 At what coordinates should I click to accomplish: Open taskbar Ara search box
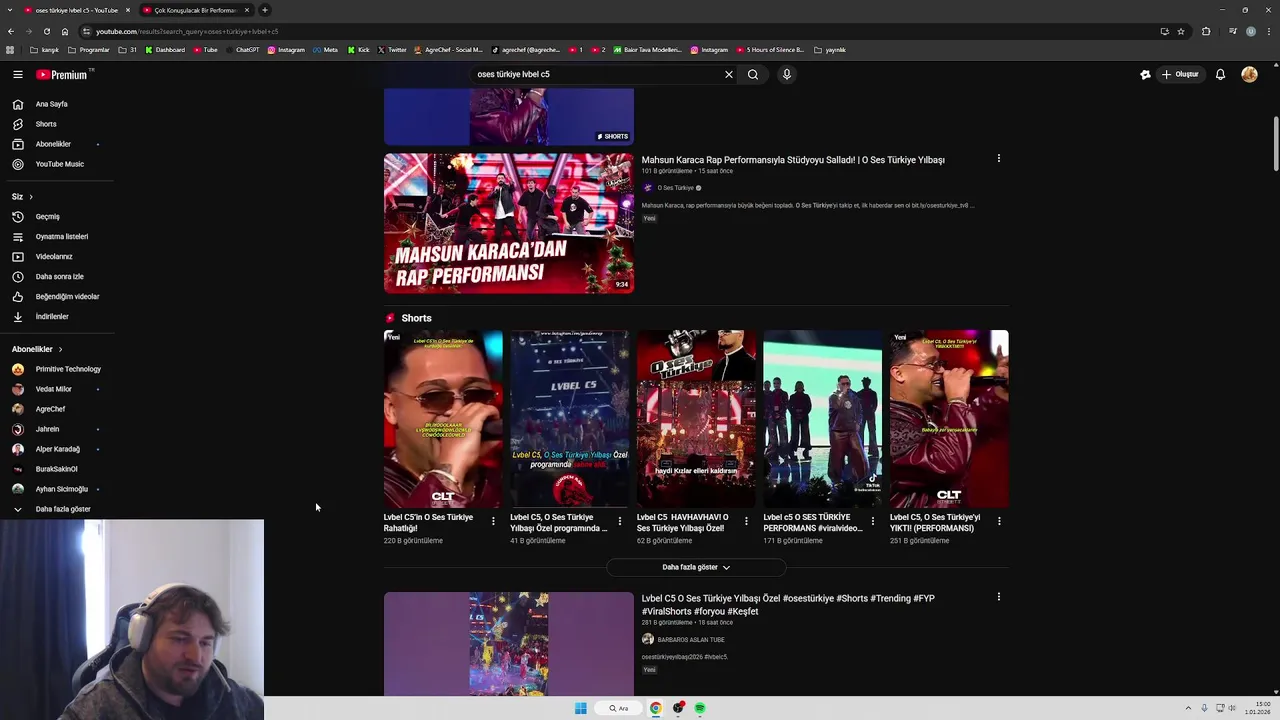click(619, 708)
